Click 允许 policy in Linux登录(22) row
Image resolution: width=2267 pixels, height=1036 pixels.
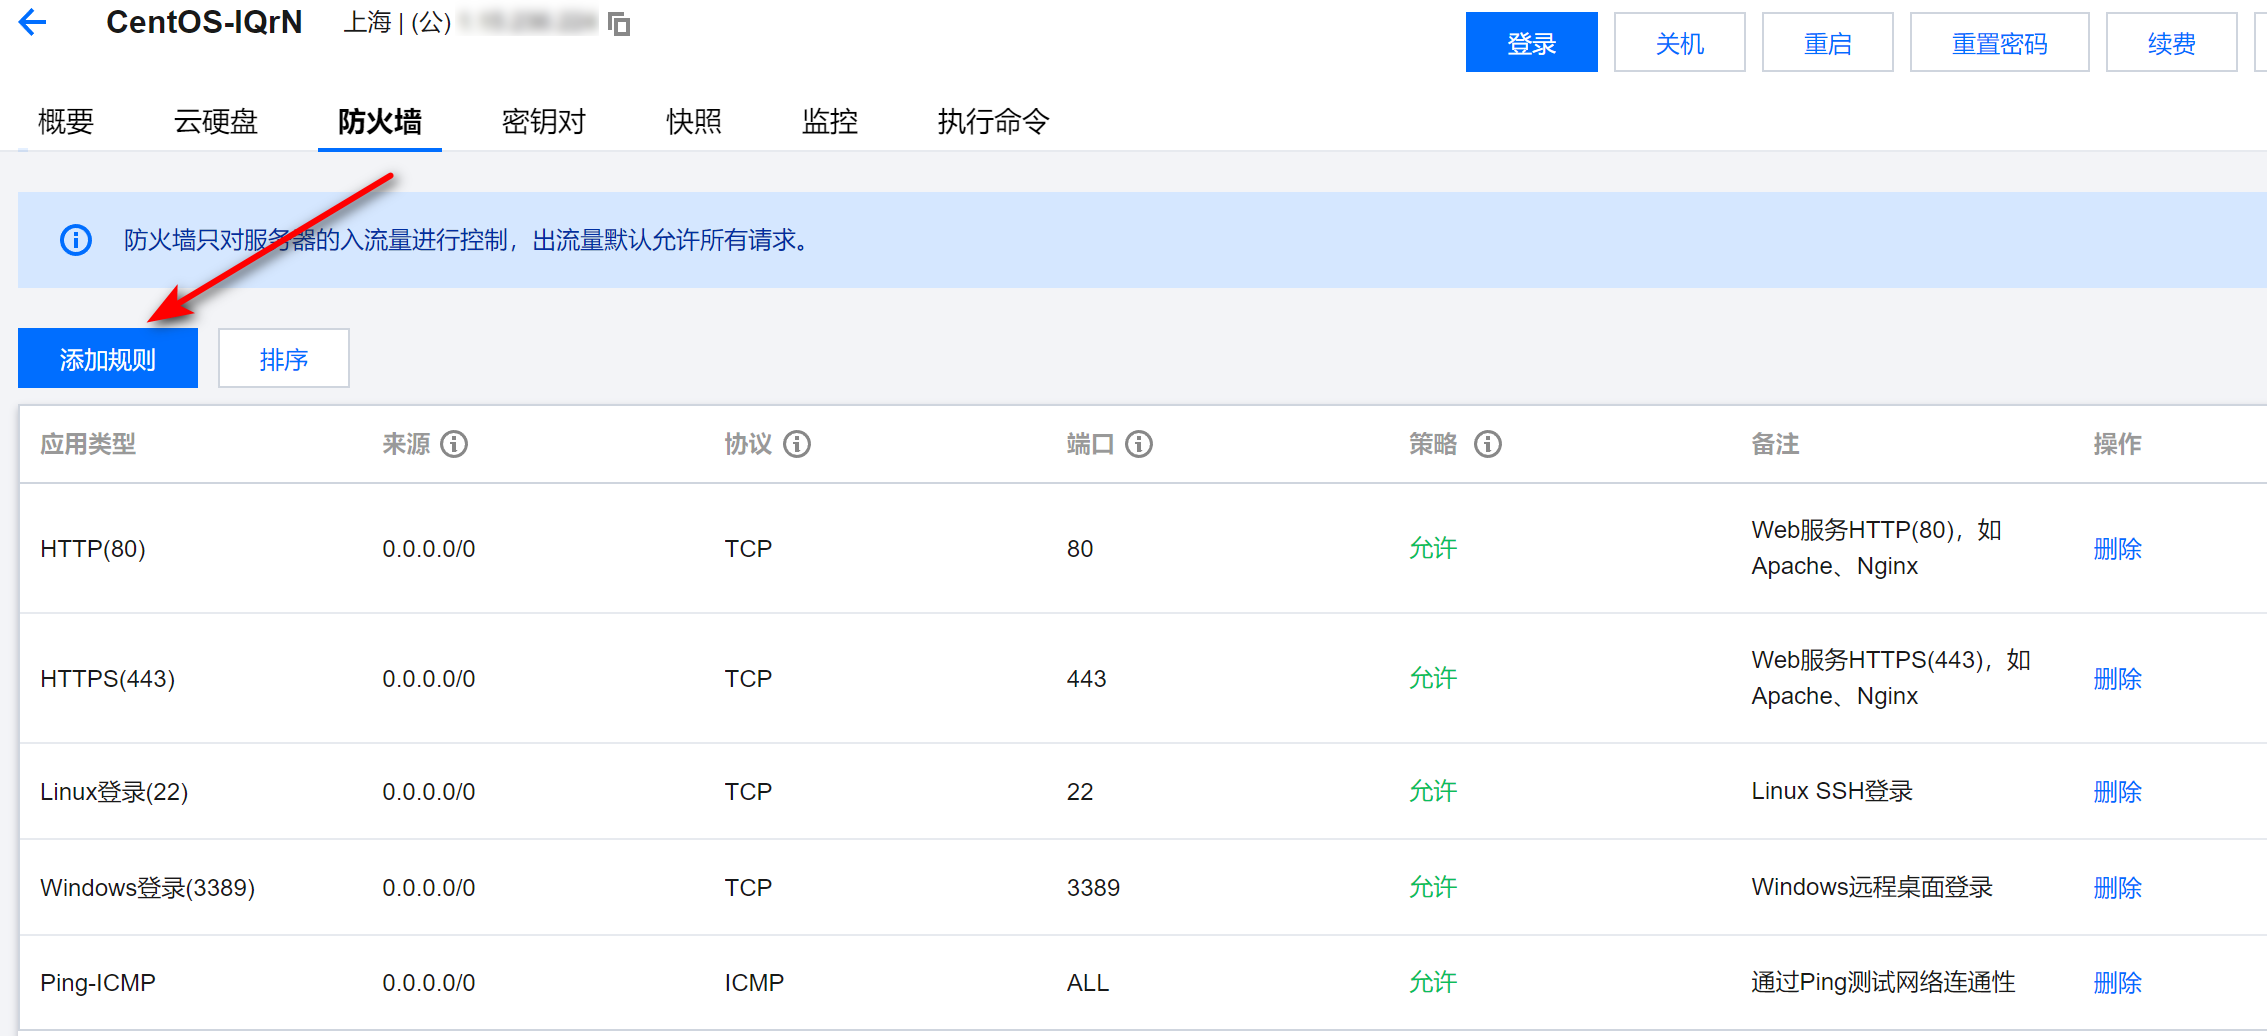tap(1433, 792)
